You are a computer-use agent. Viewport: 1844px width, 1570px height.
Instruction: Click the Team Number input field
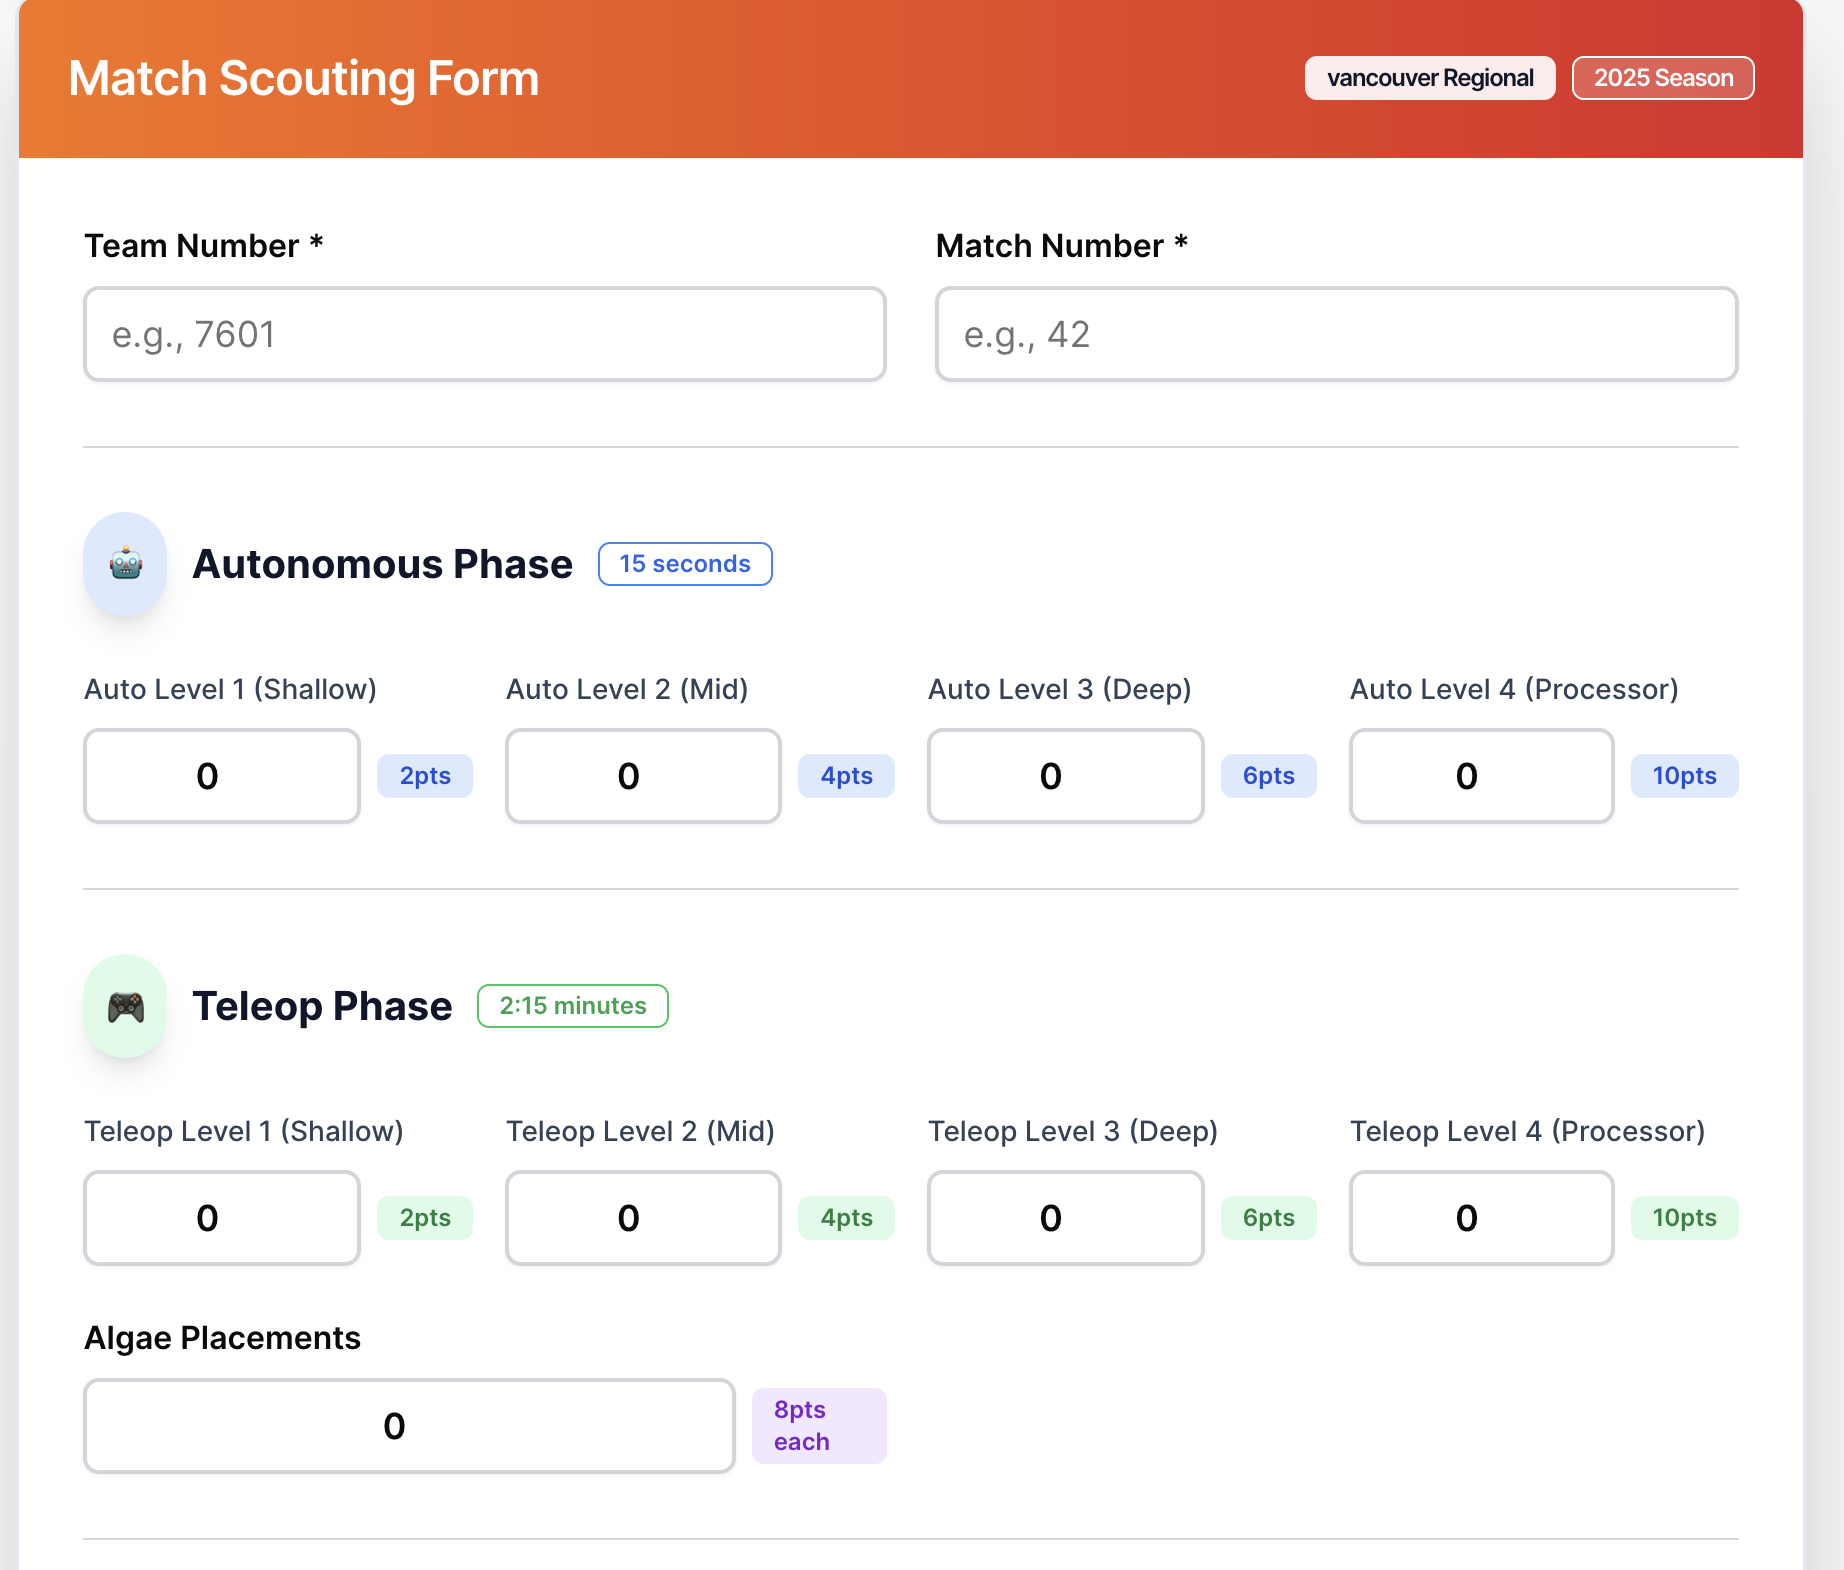coord(485,334)
